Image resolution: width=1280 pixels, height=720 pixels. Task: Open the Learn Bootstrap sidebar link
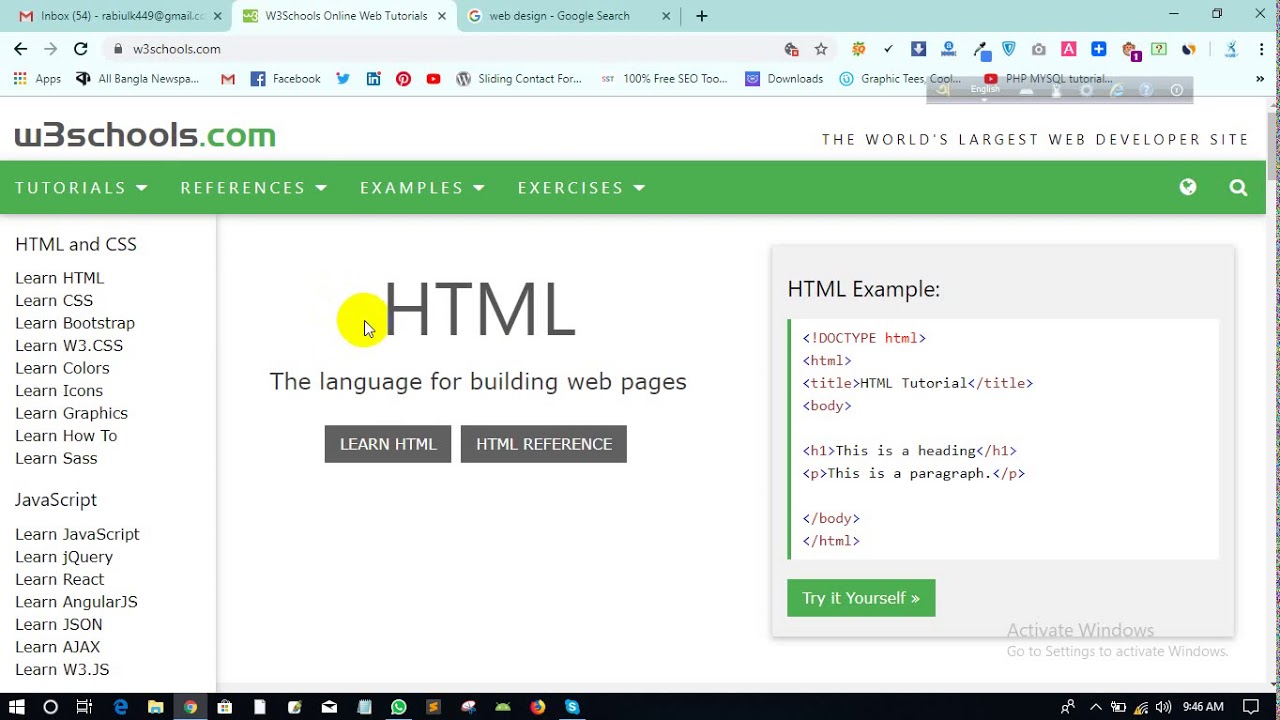coord(75,323)
